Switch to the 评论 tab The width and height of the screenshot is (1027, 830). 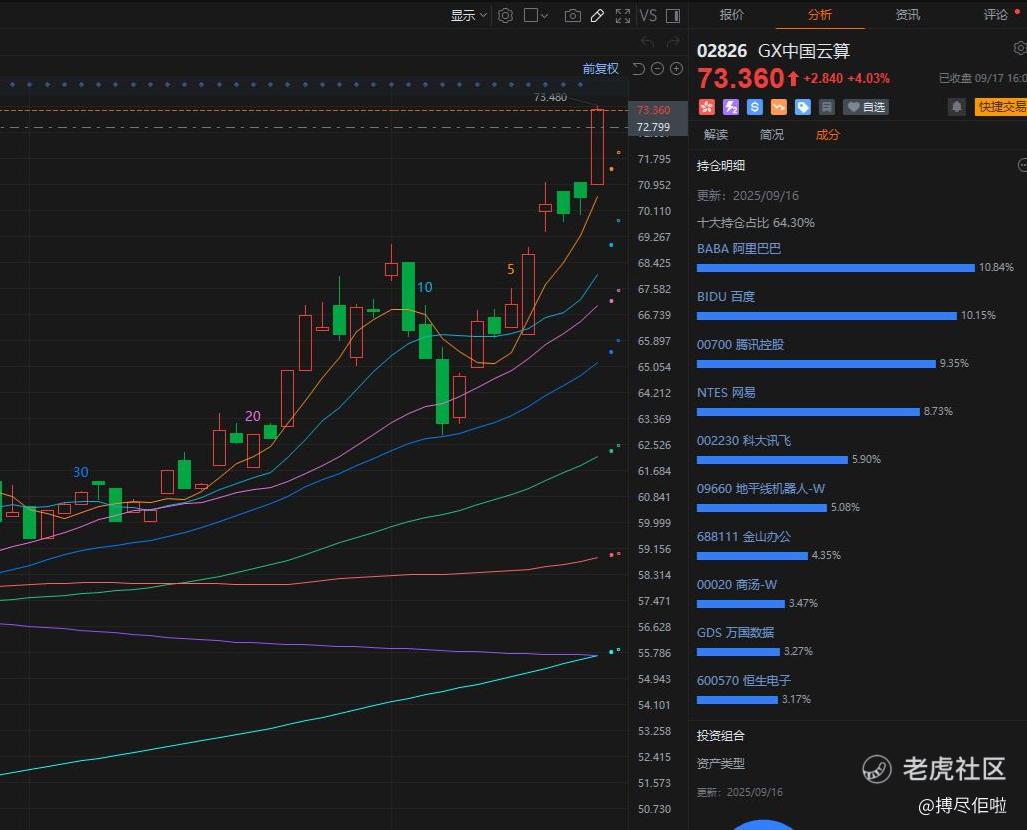(996, 14)
